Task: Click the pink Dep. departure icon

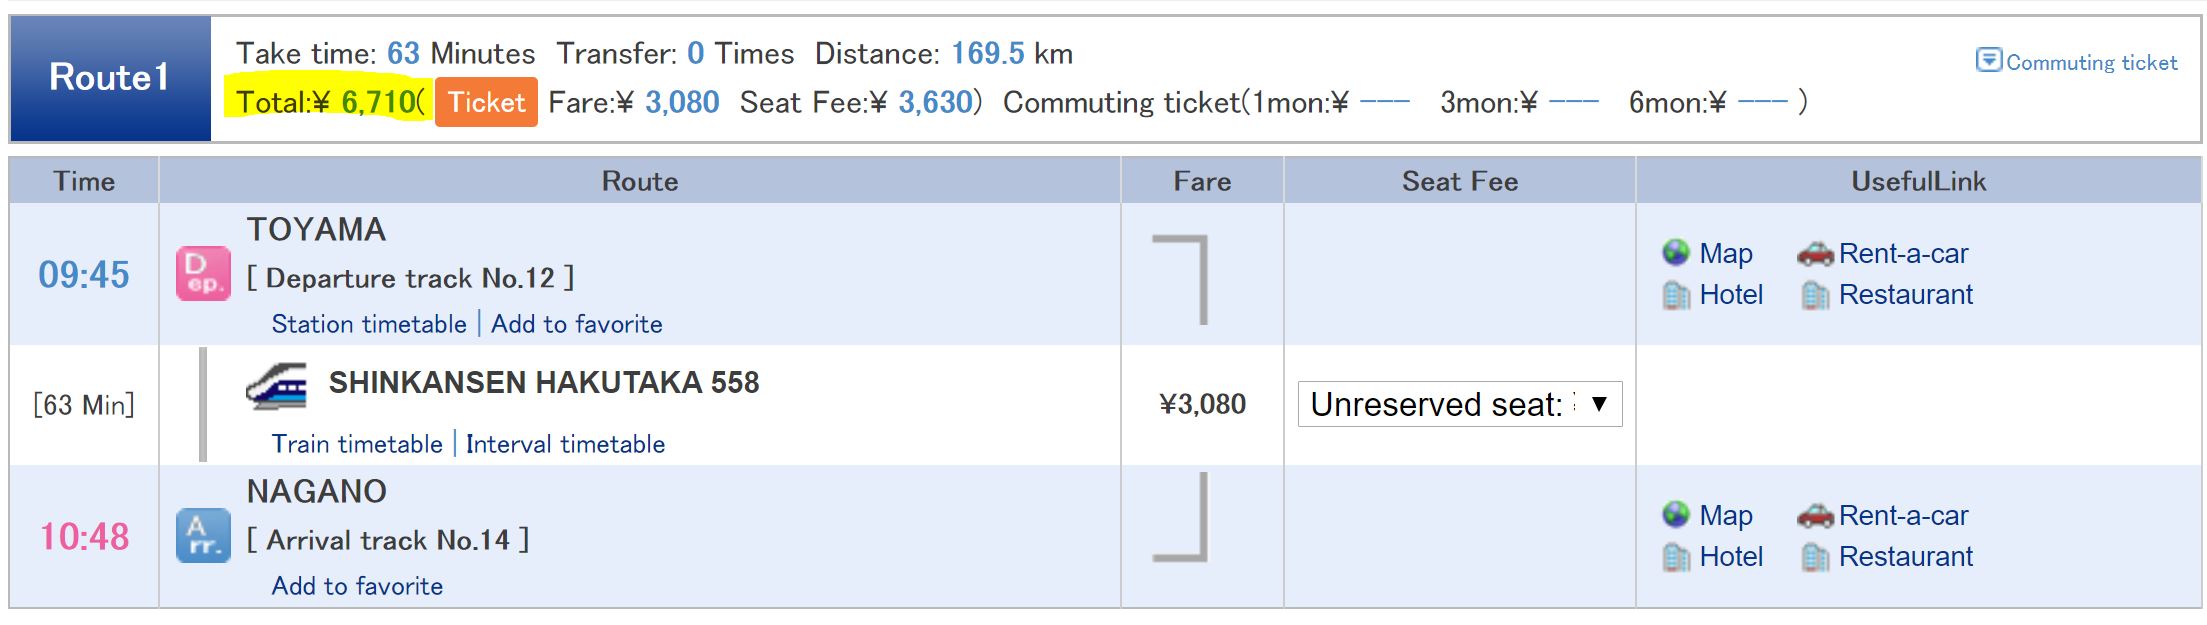Action: tap(203, 274)
